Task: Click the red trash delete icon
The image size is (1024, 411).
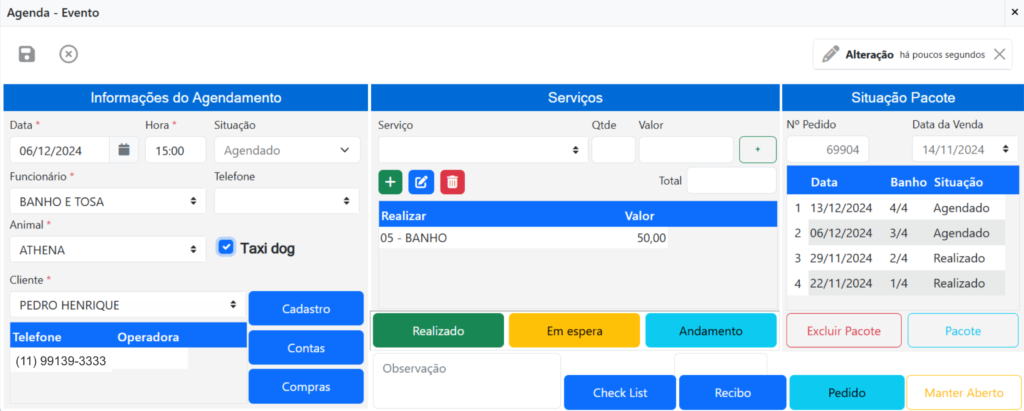Action: (452, 182)
